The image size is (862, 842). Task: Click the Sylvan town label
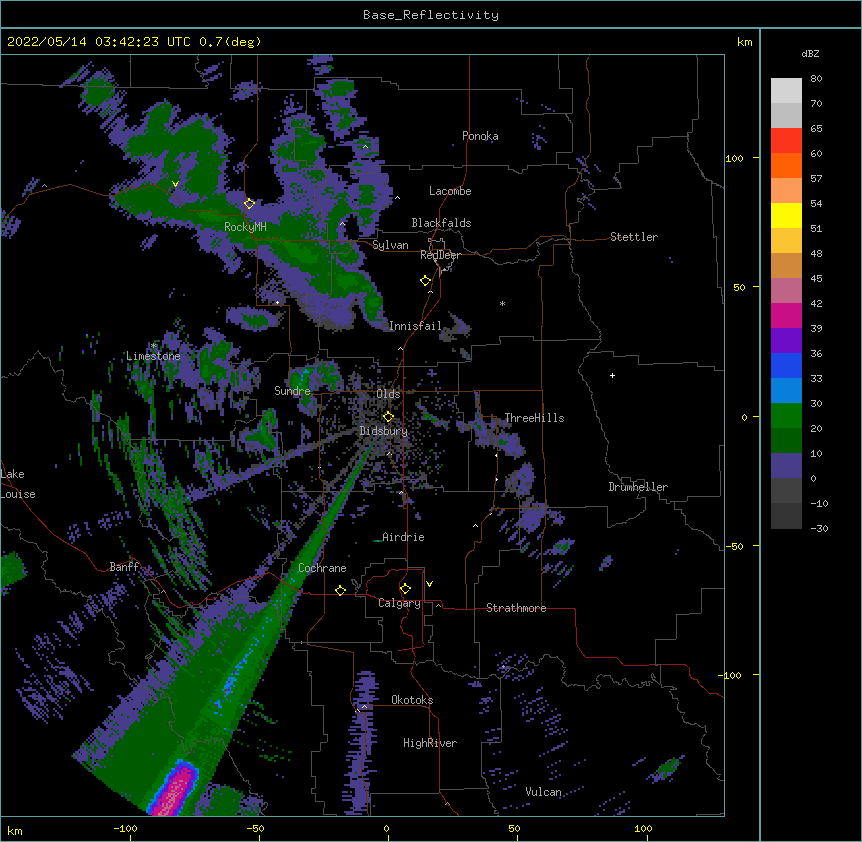click(x=390, y=245)
